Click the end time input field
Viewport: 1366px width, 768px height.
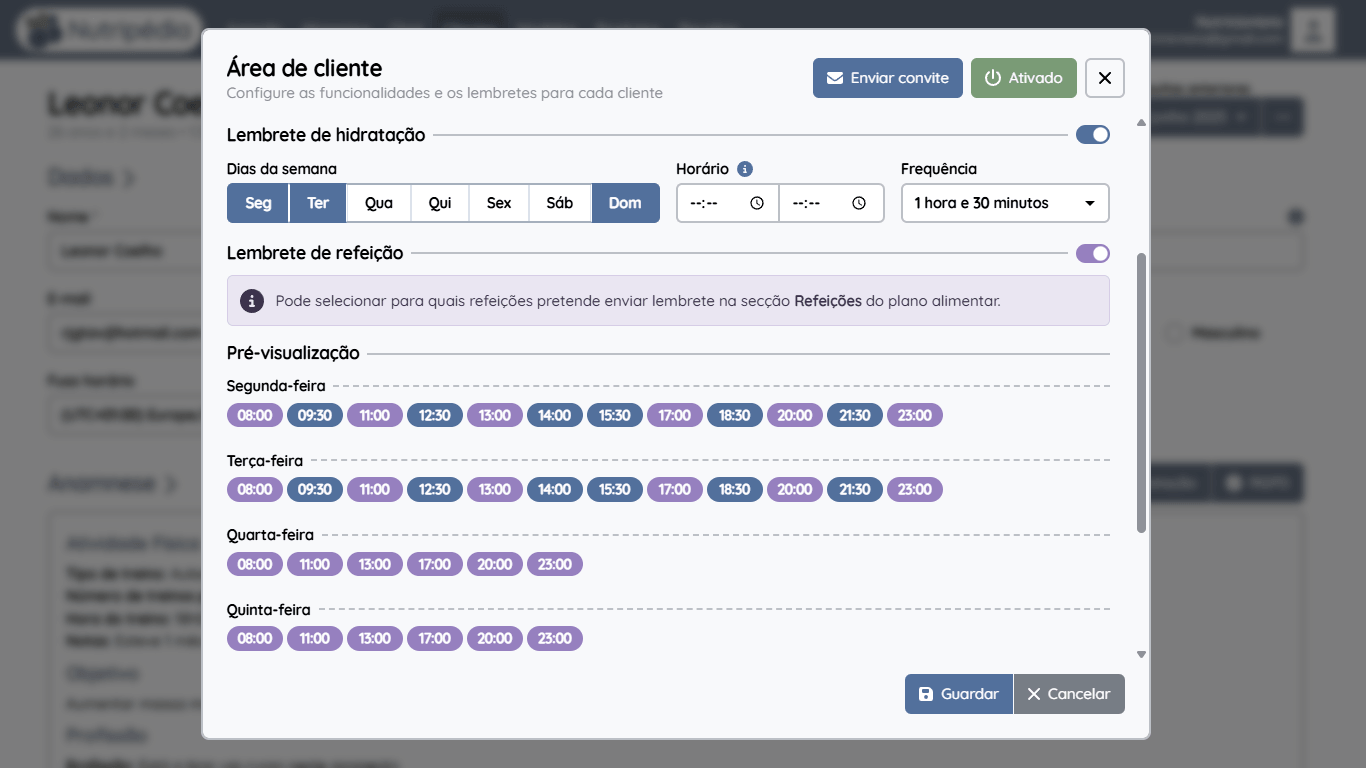pos(831,203)
